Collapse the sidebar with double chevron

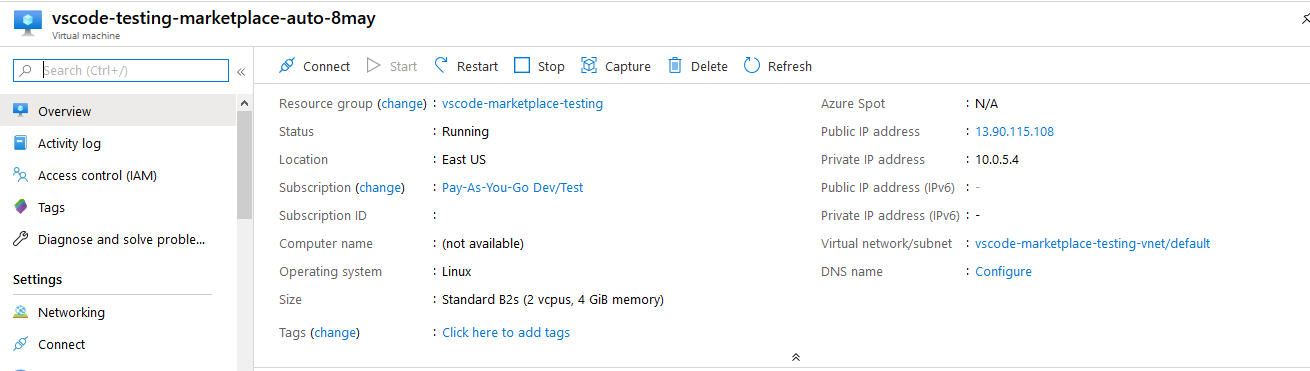(241, 71)
